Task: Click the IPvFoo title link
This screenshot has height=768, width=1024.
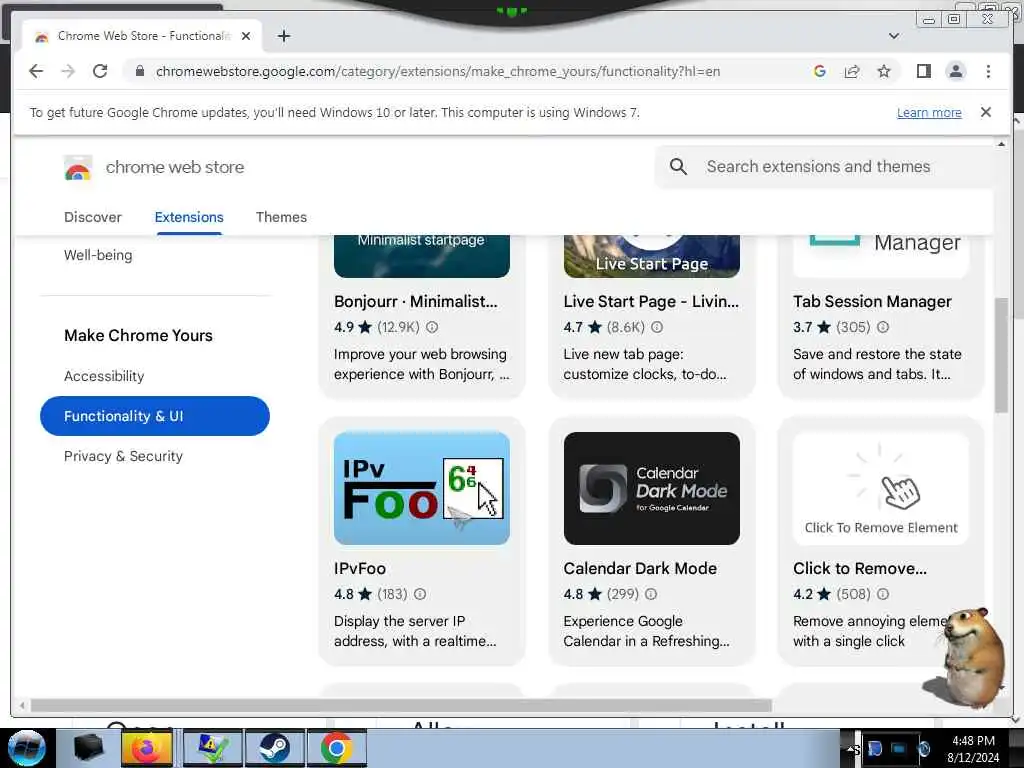Action: (x=360, y=568)
